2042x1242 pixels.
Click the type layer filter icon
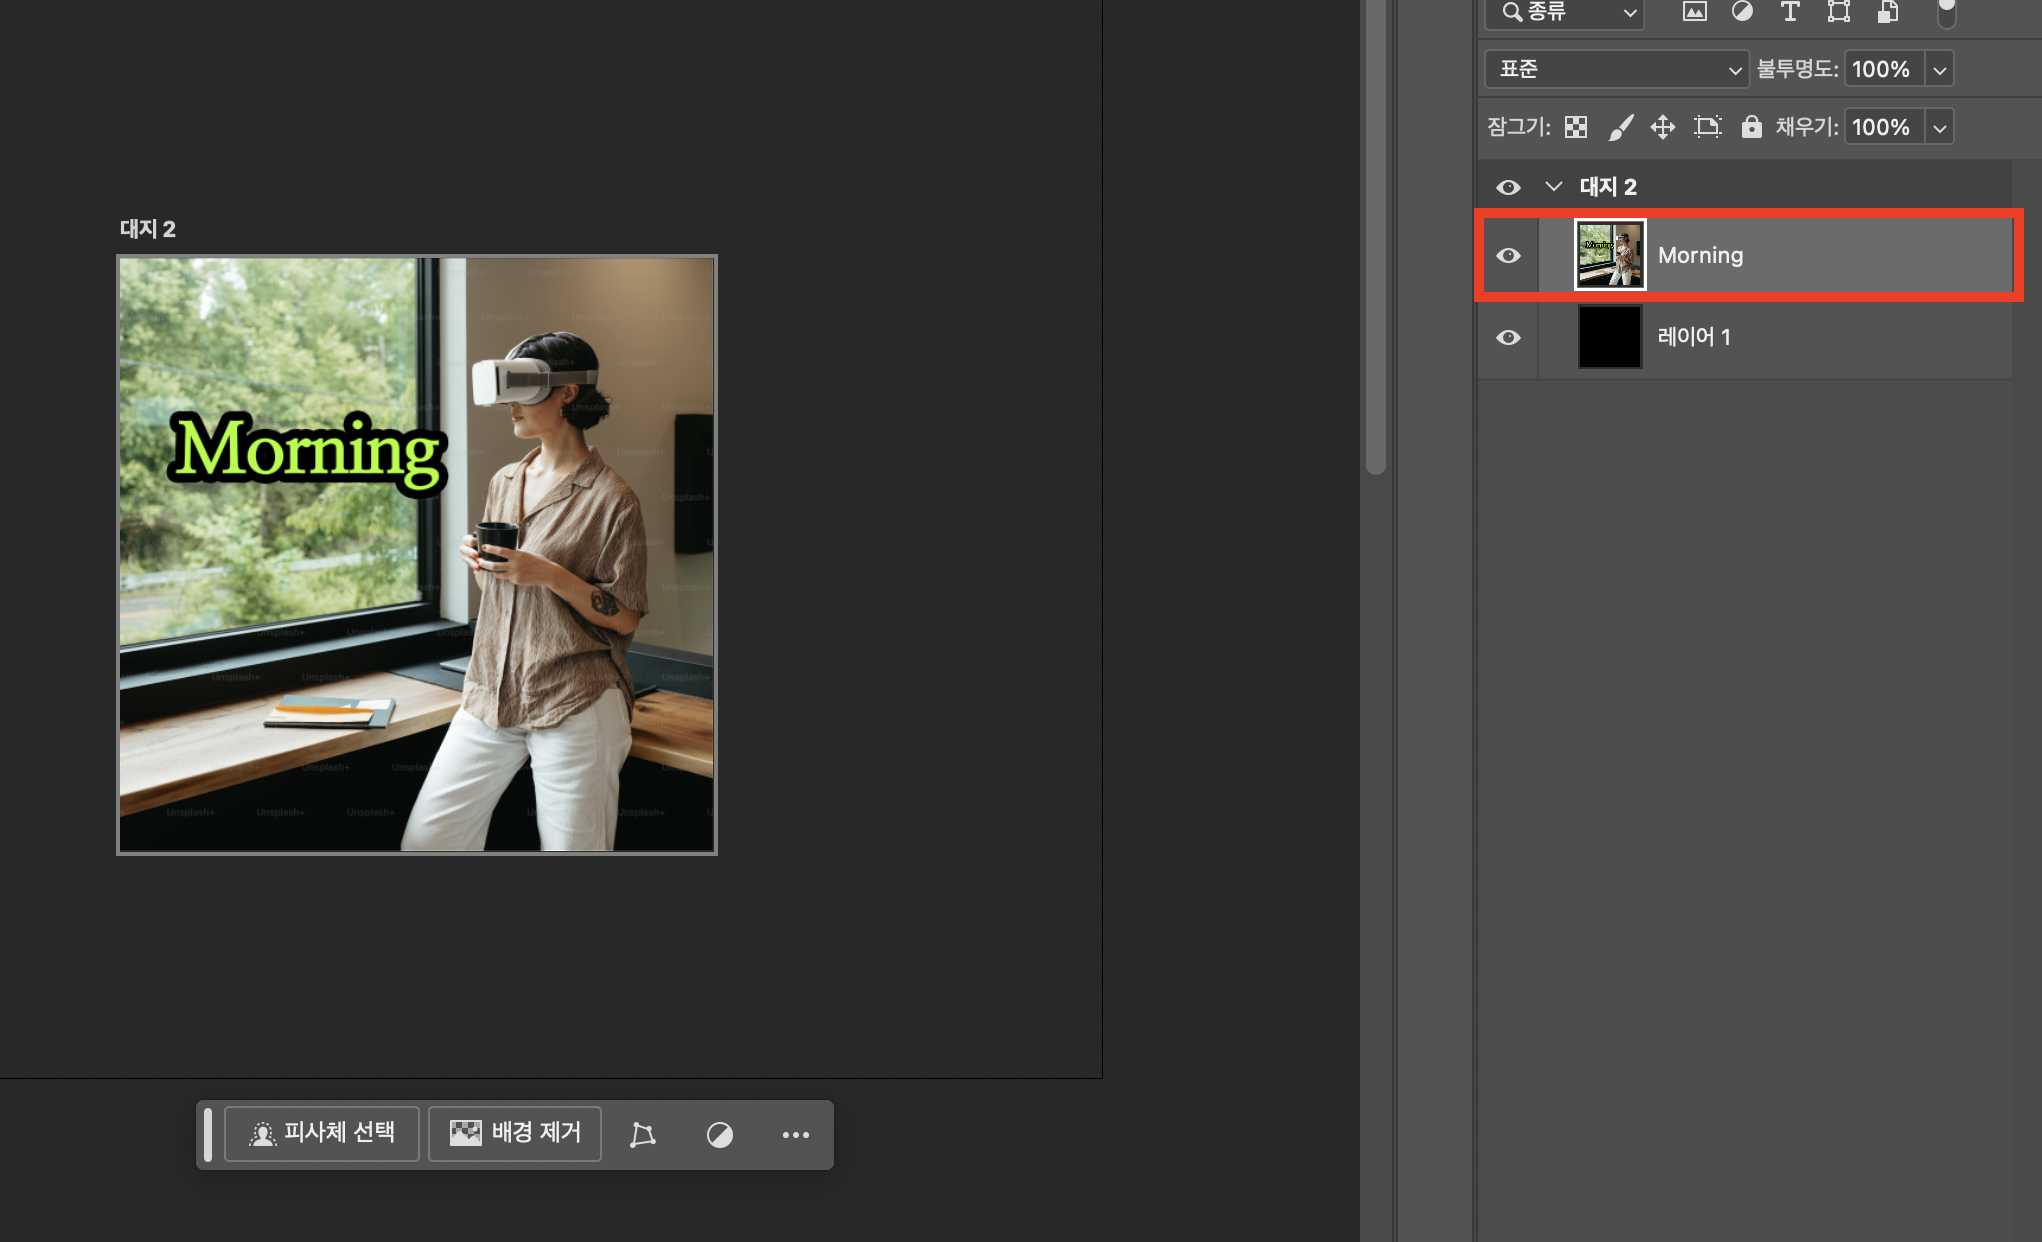click(x=1790, y=12)
